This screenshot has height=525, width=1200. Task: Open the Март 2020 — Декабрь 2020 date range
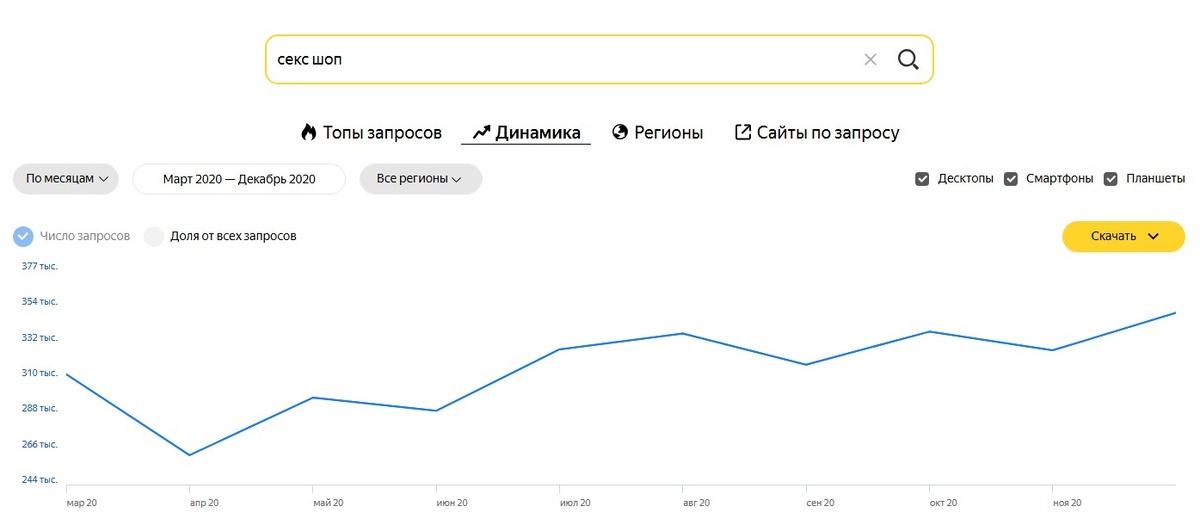pos(239,179)
